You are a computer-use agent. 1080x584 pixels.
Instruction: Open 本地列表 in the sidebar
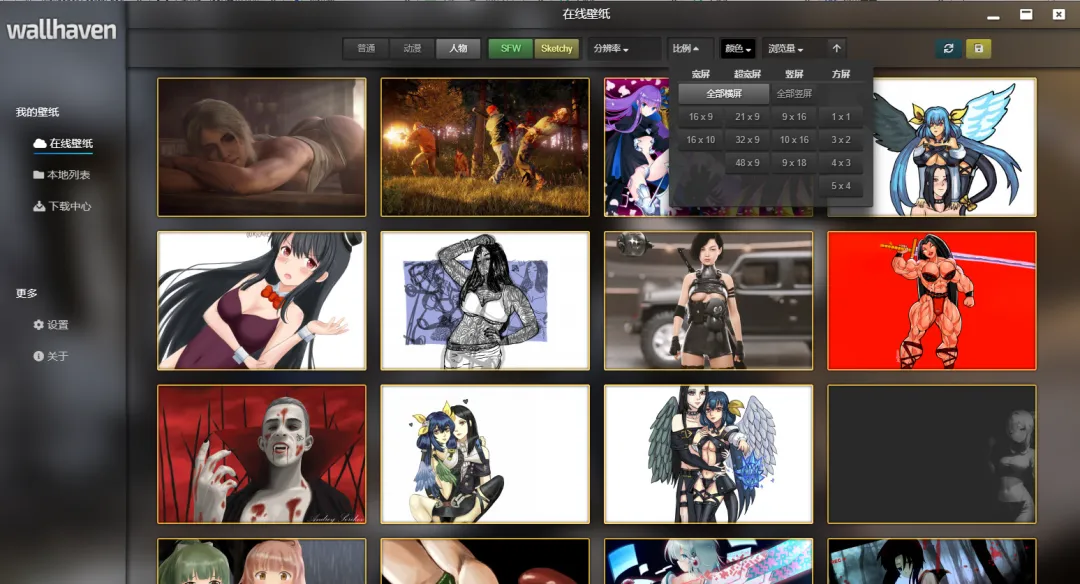tap(62, 175)
